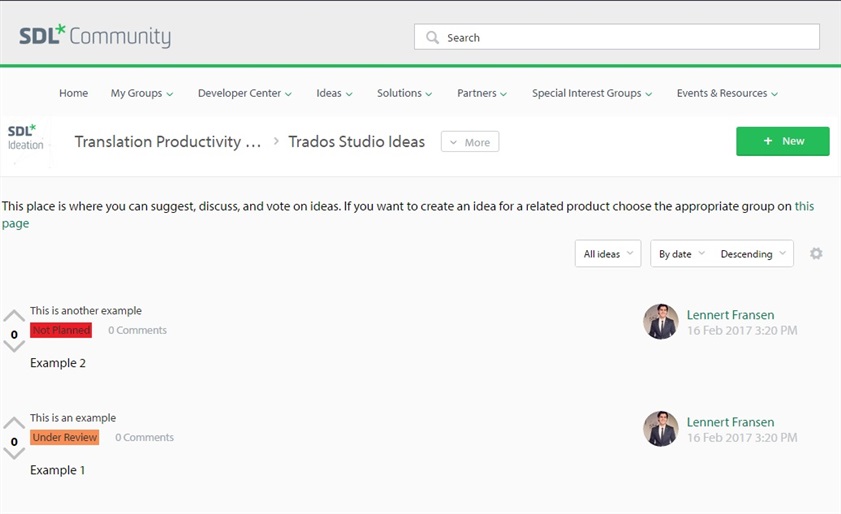The height and width of the screenshot is (514, 841).
Task: Click the SDL Community logo
Action: [95, 36]
